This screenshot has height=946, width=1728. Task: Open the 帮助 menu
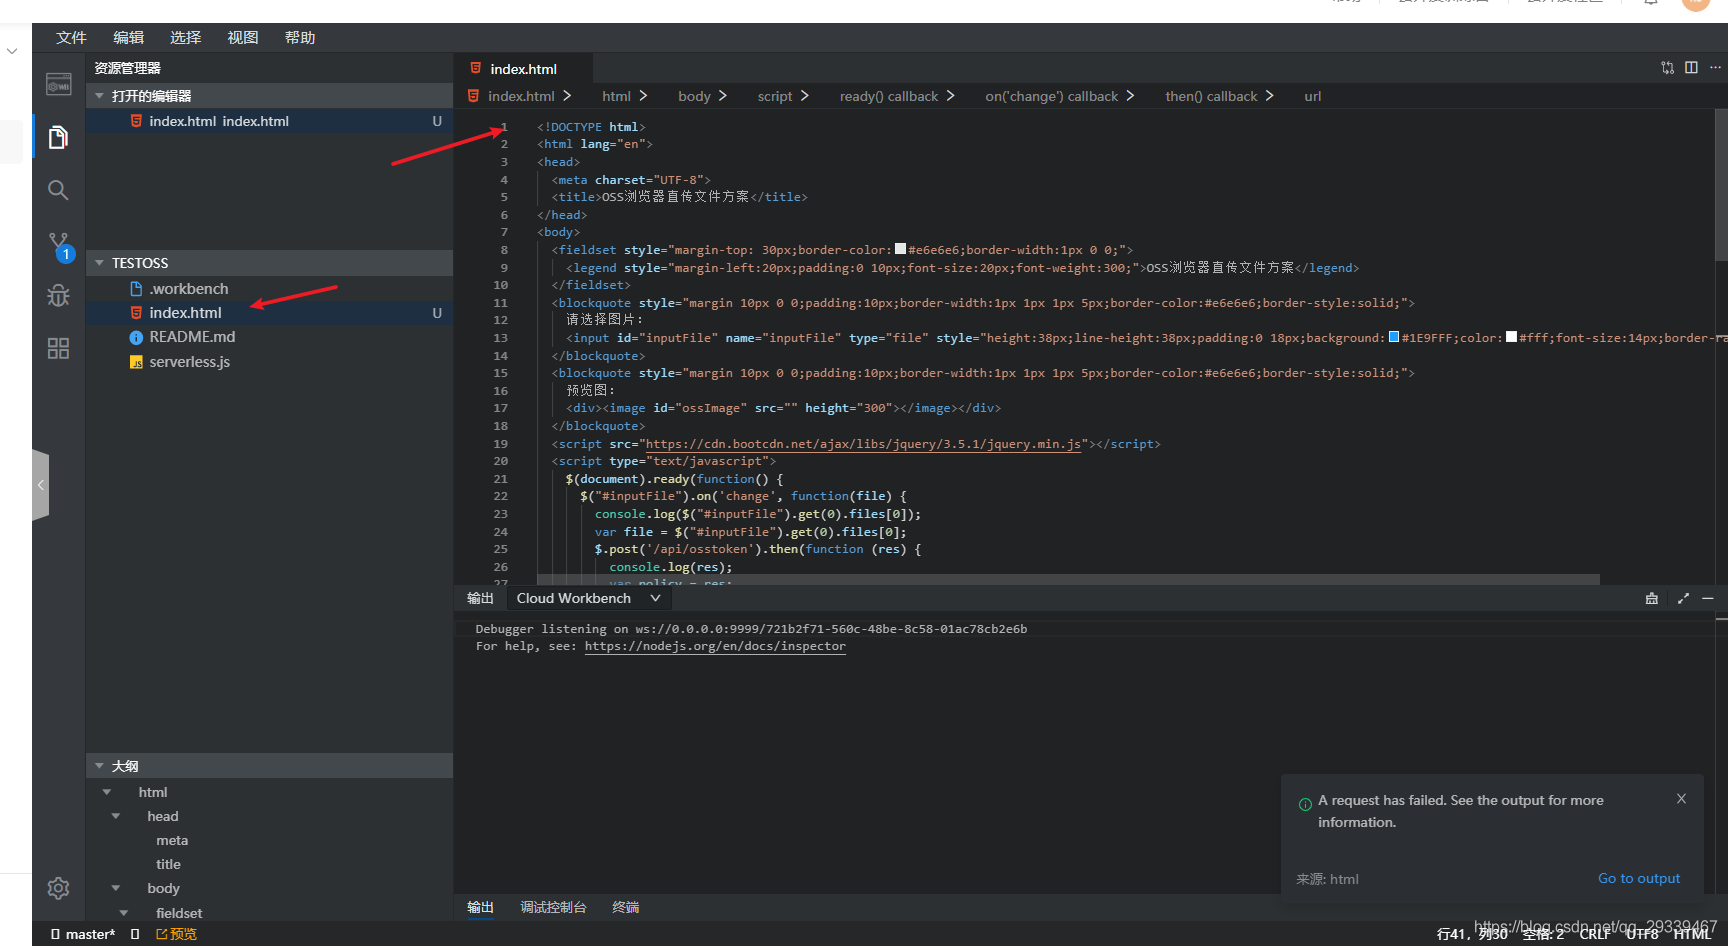300,38
